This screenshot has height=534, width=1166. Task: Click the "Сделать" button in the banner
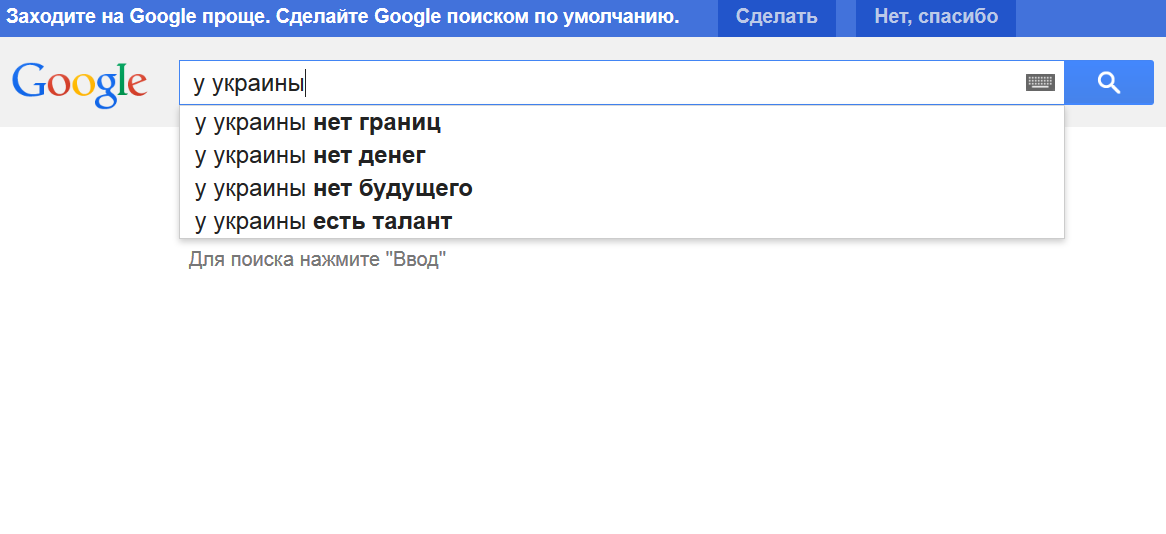click(776, 17)
